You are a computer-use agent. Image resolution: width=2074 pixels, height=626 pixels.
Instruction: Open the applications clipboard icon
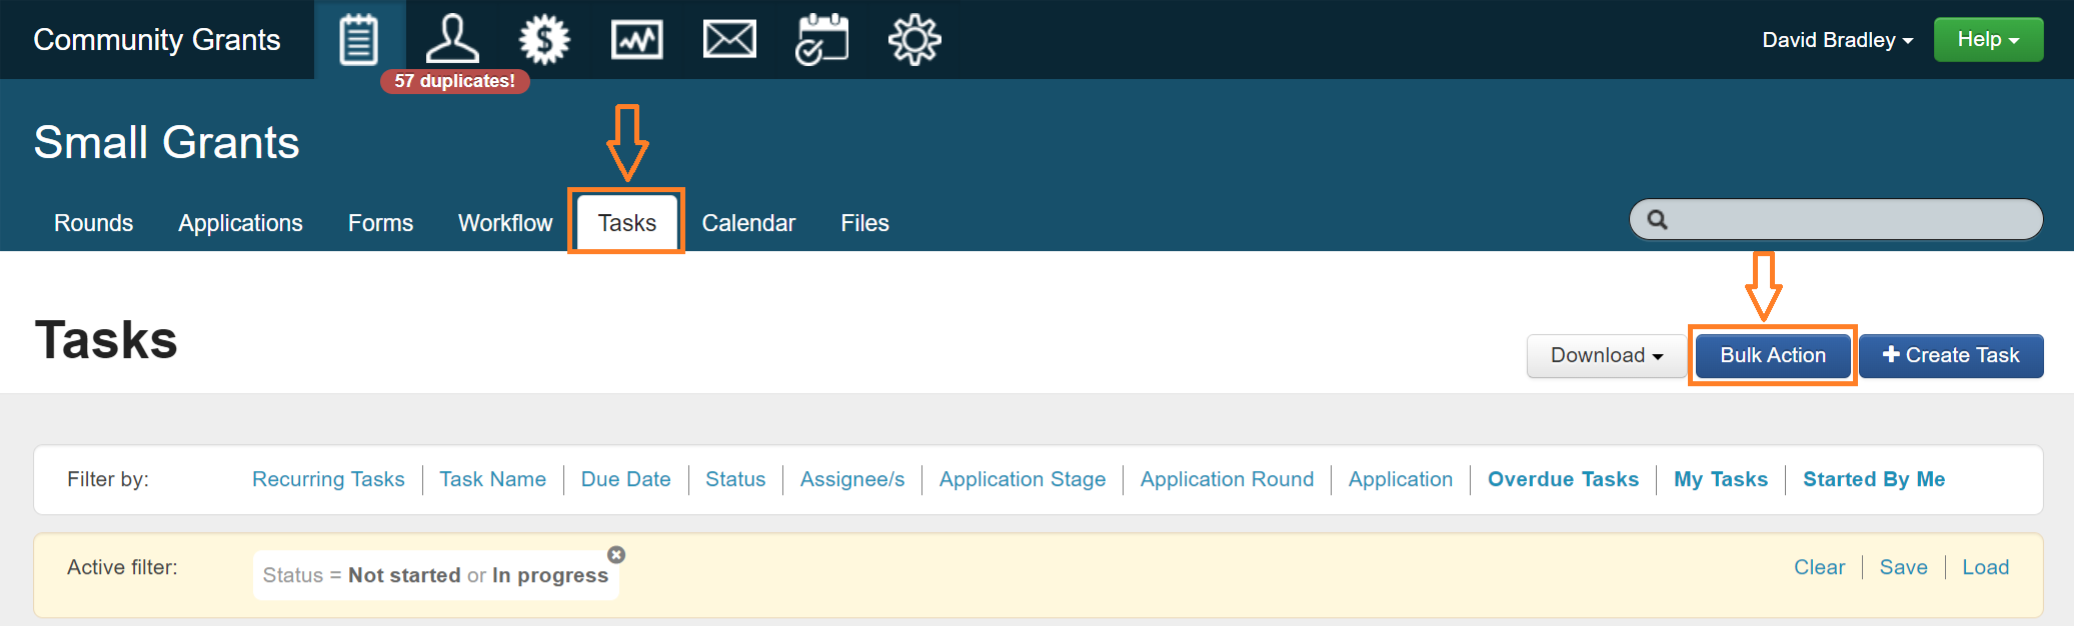(x=358, y=40)
